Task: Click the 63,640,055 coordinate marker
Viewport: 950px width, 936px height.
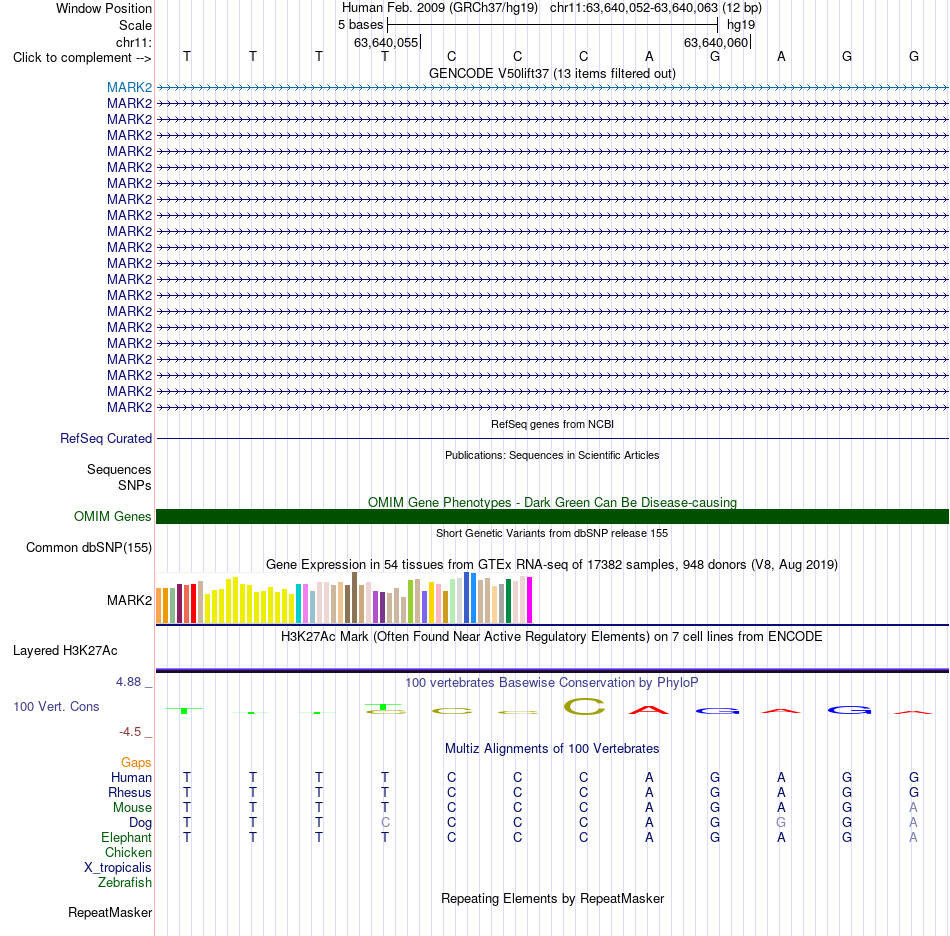Action: point(386,42)
